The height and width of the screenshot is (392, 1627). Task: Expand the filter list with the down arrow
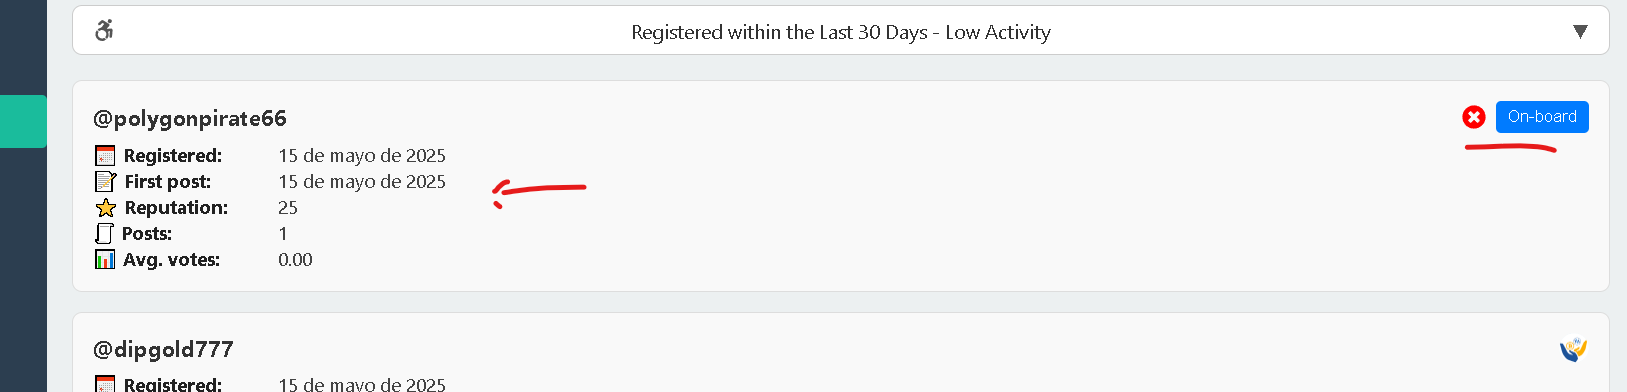click(x=1580, y=31)
